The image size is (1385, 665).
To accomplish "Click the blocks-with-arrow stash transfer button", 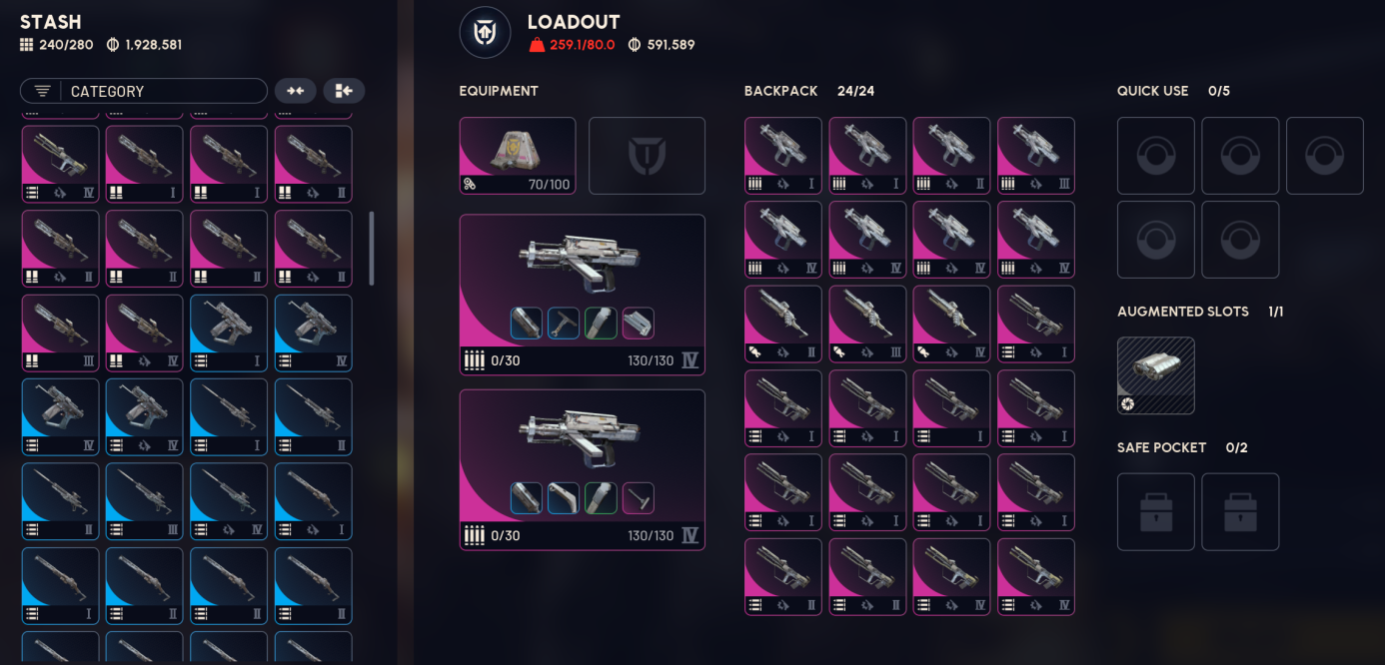I will (x=344, y=91).
